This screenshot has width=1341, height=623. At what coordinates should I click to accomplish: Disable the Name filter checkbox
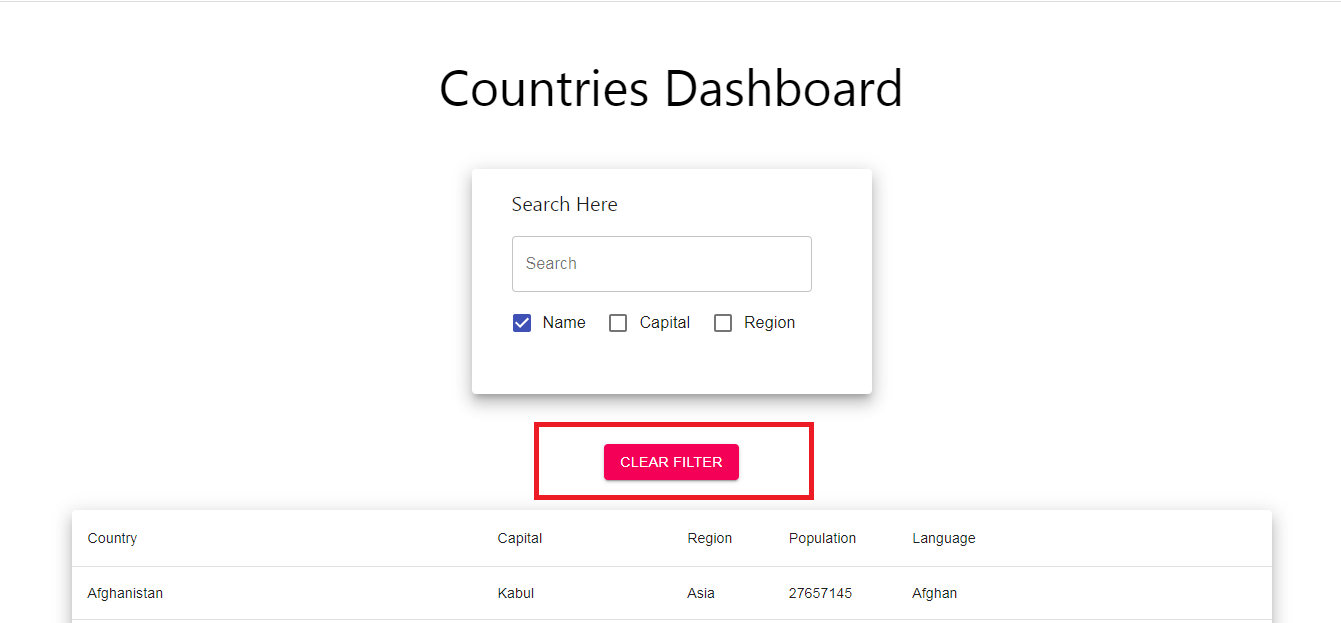coord(521,322)
